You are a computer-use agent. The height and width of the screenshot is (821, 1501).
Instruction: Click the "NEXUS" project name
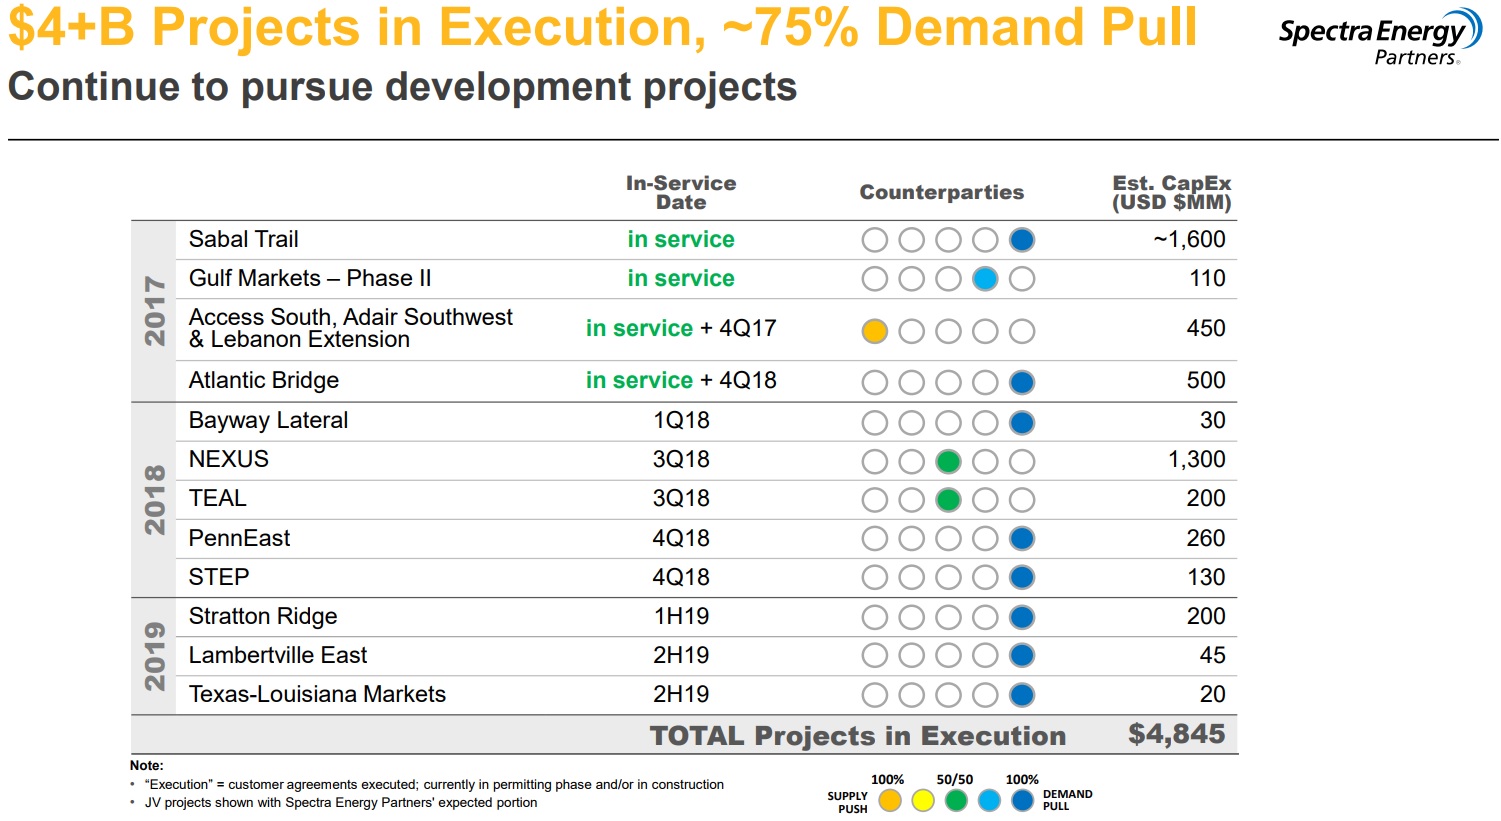[229, 459]
